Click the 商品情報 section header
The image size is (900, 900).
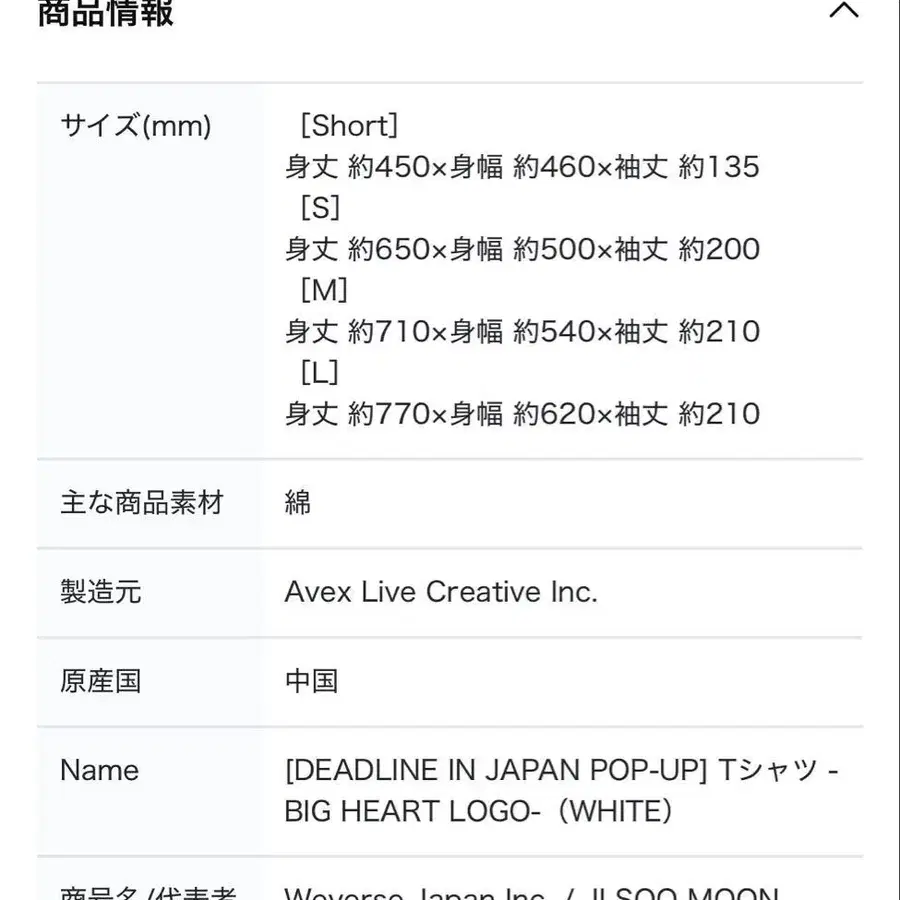click(103, 13)
